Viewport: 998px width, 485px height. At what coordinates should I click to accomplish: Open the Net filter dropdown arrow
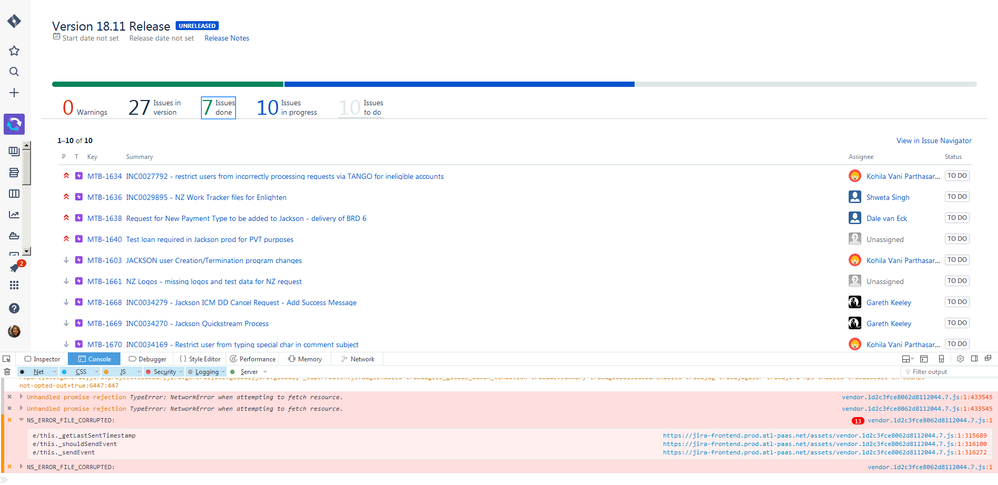[55, 371]
